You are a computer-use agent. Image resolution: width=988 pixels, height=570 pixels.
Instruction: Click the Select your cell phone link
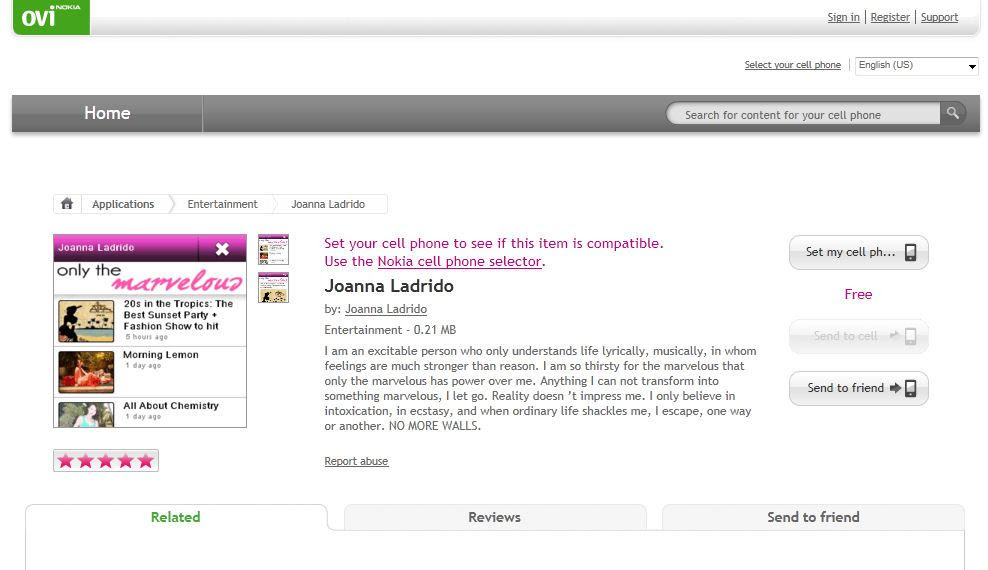click(792, 65)
